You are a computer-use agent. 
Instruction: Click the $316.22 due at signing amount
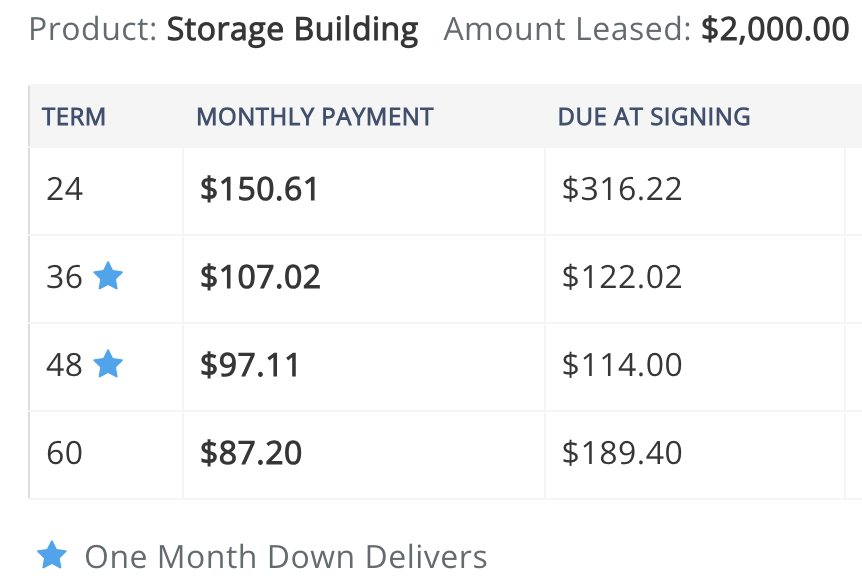point(622,189)
